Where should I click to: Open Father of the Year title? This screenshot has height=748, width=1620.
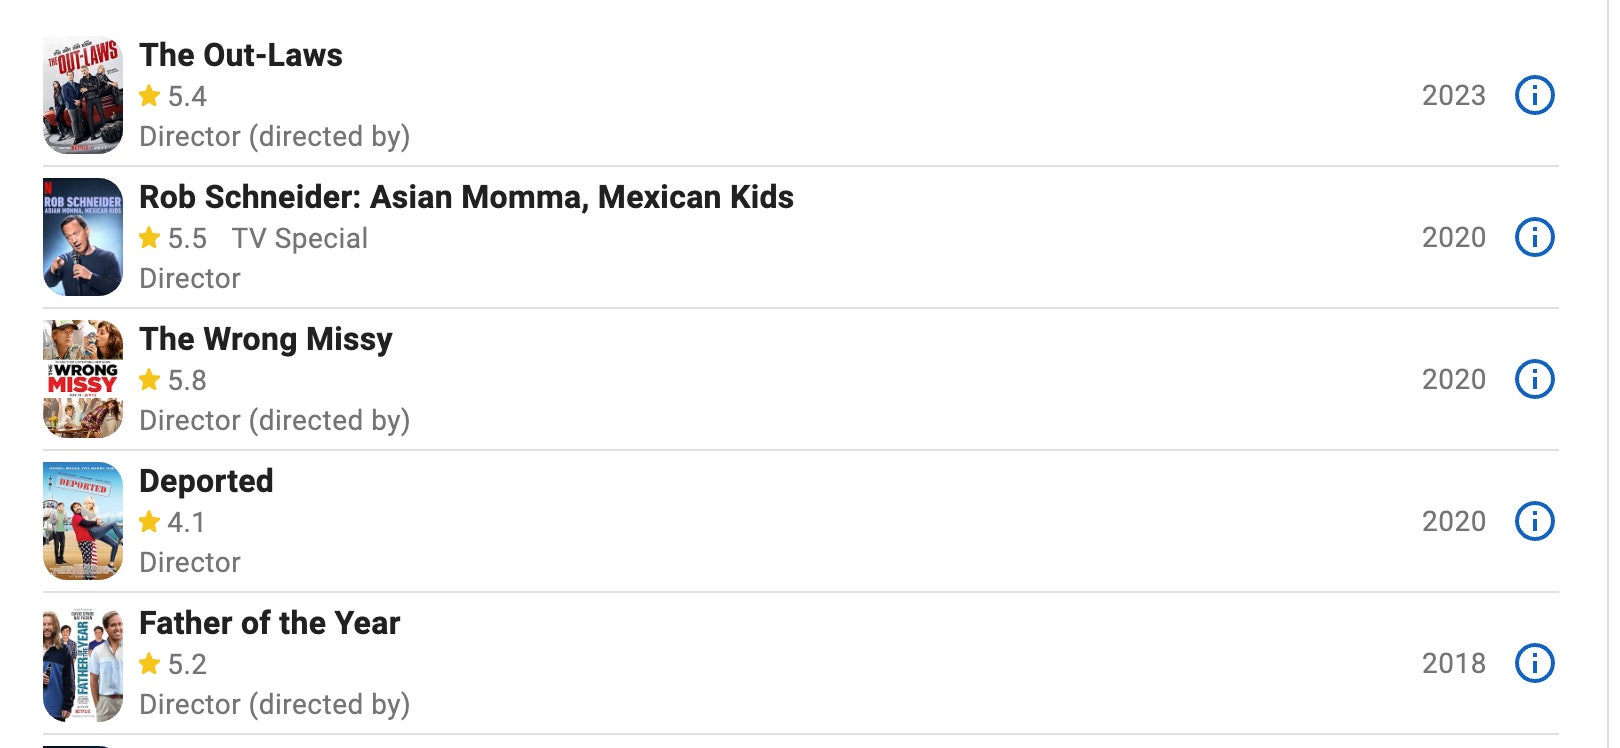[x=270, y=623]
